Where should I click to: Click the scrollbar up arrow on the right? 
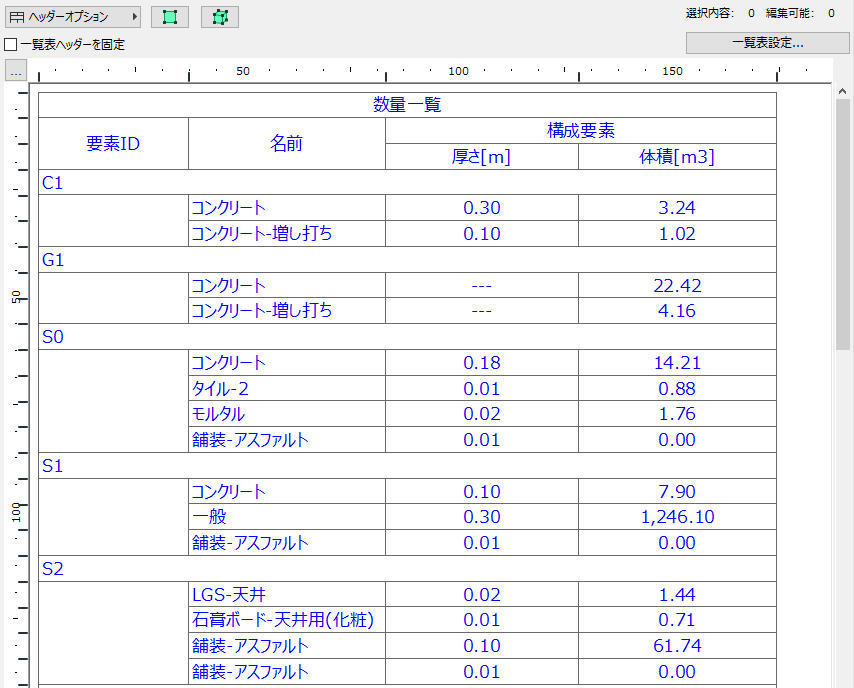coord(841,91)
